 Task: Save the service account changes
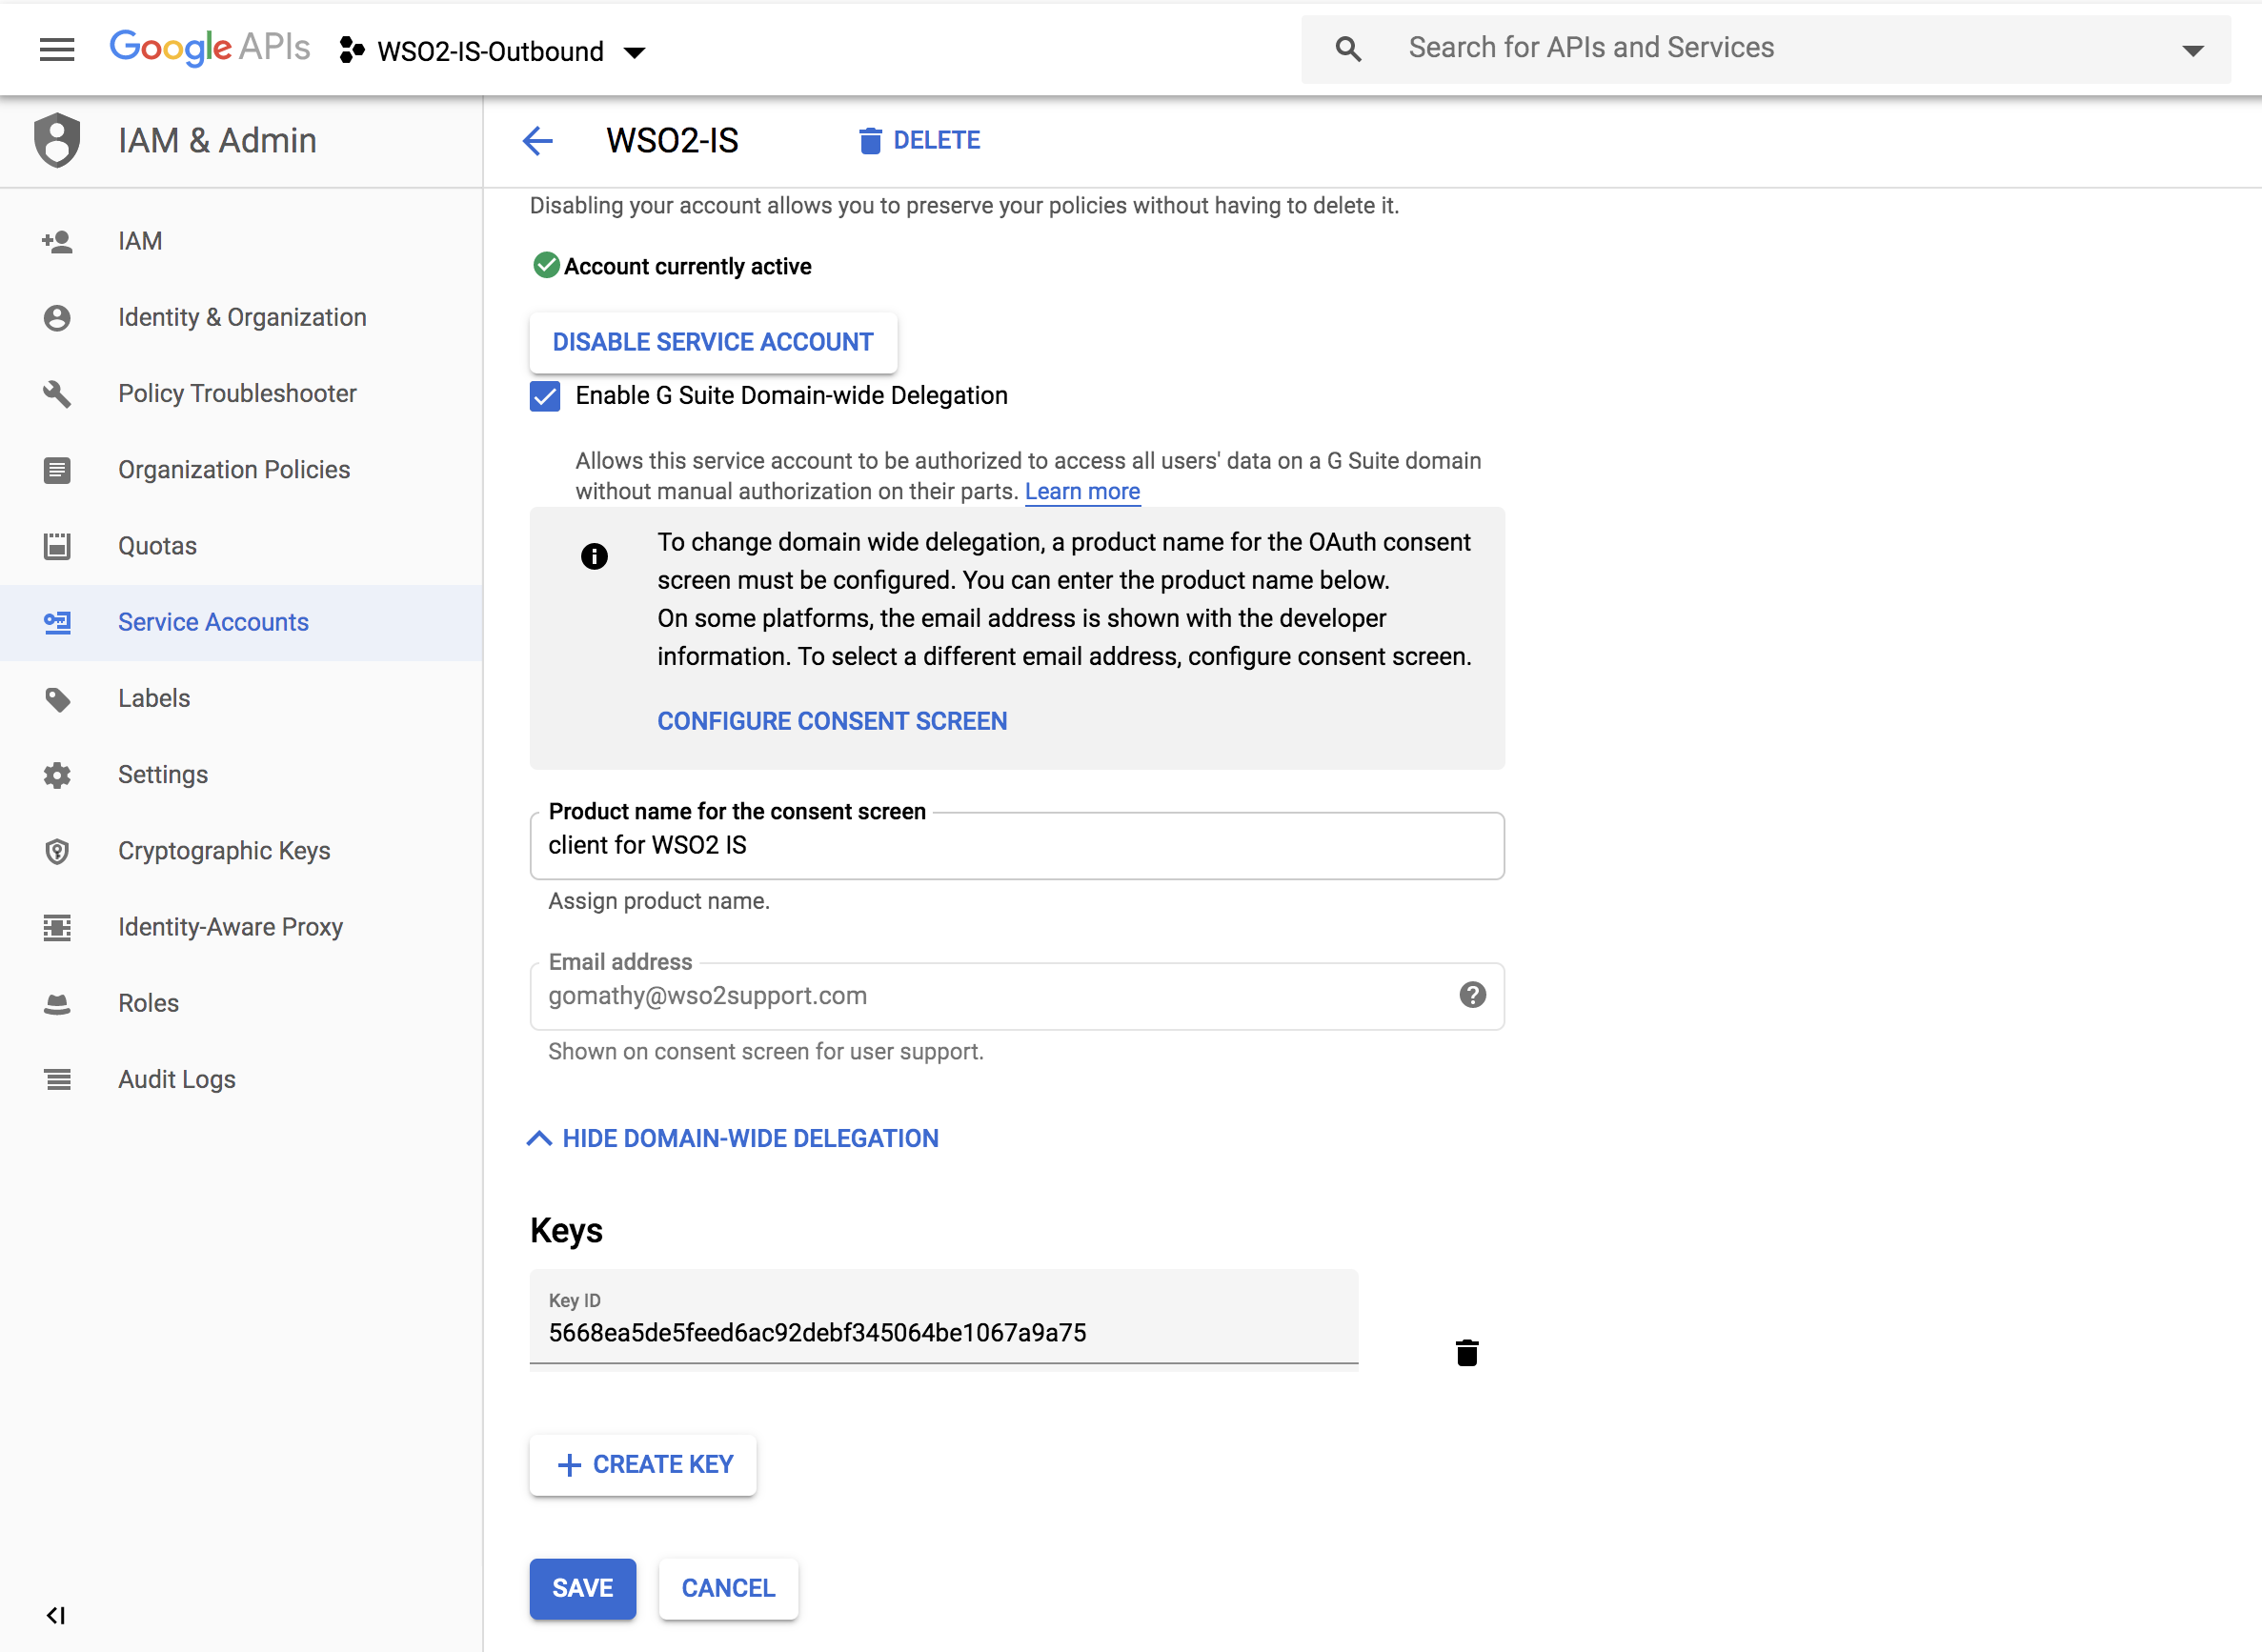[583, 1588]
